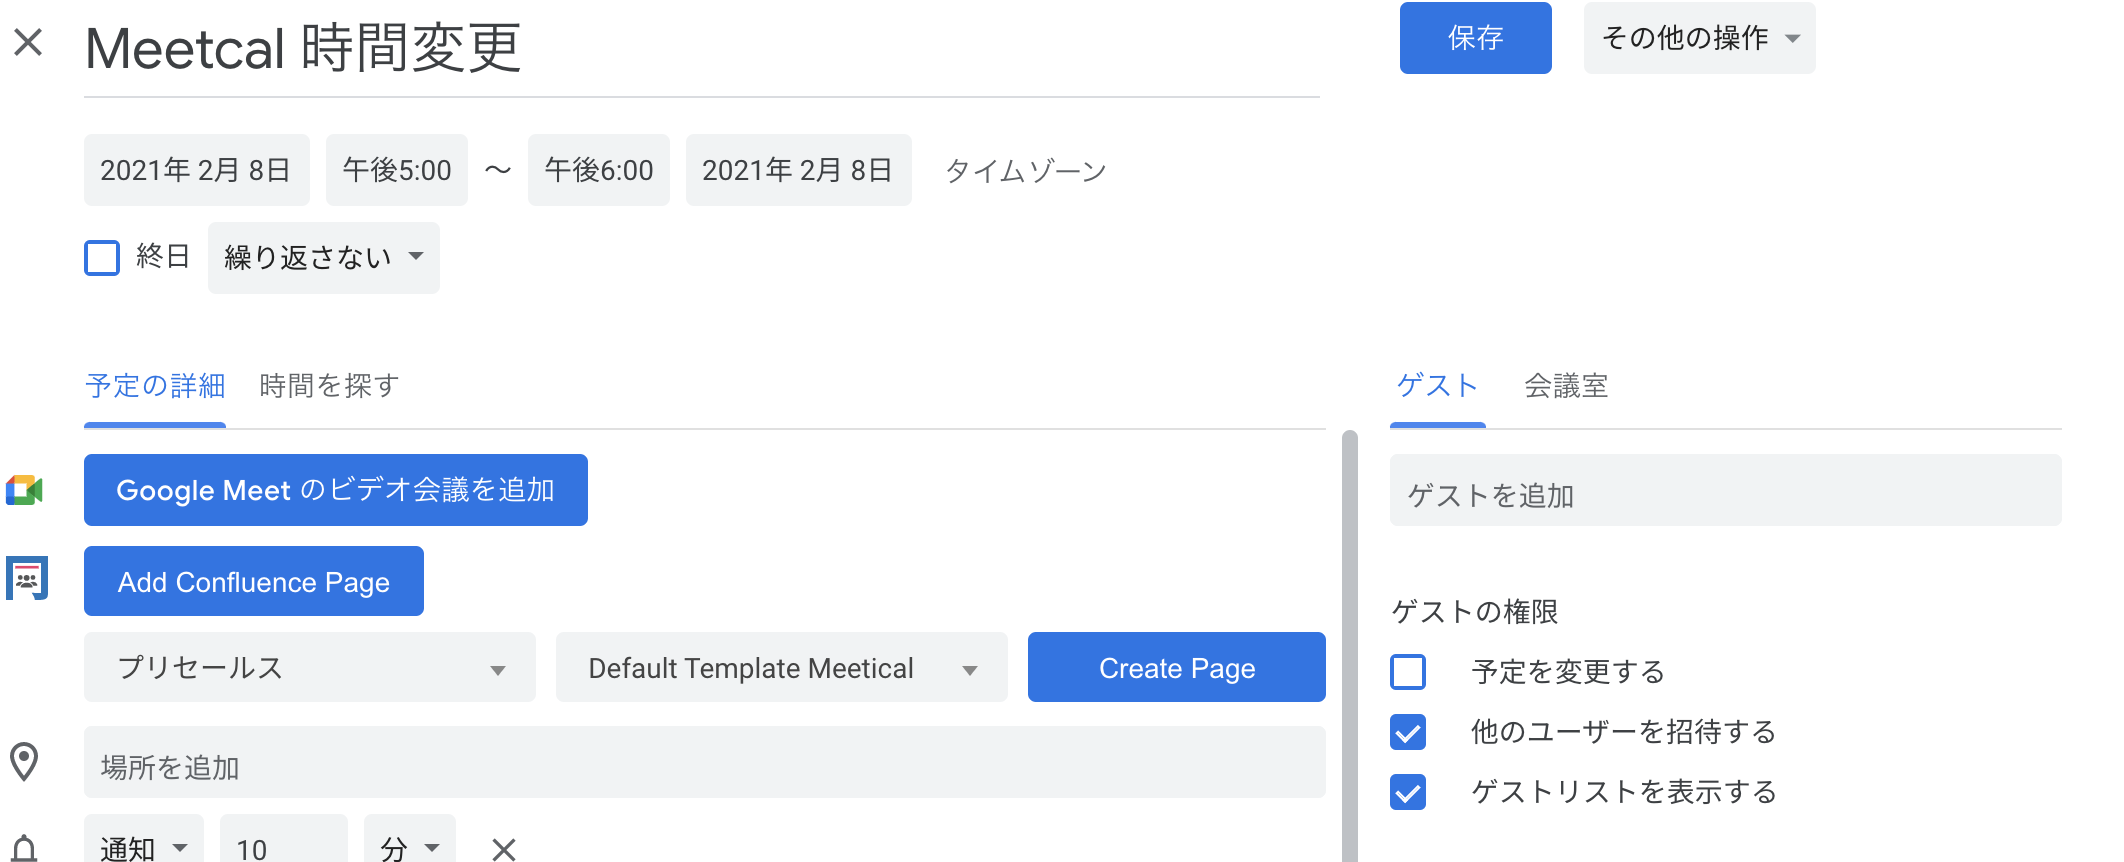Close the event editor with the X icon
Viewport: 2124px width, 862px height.
(28, 42)
